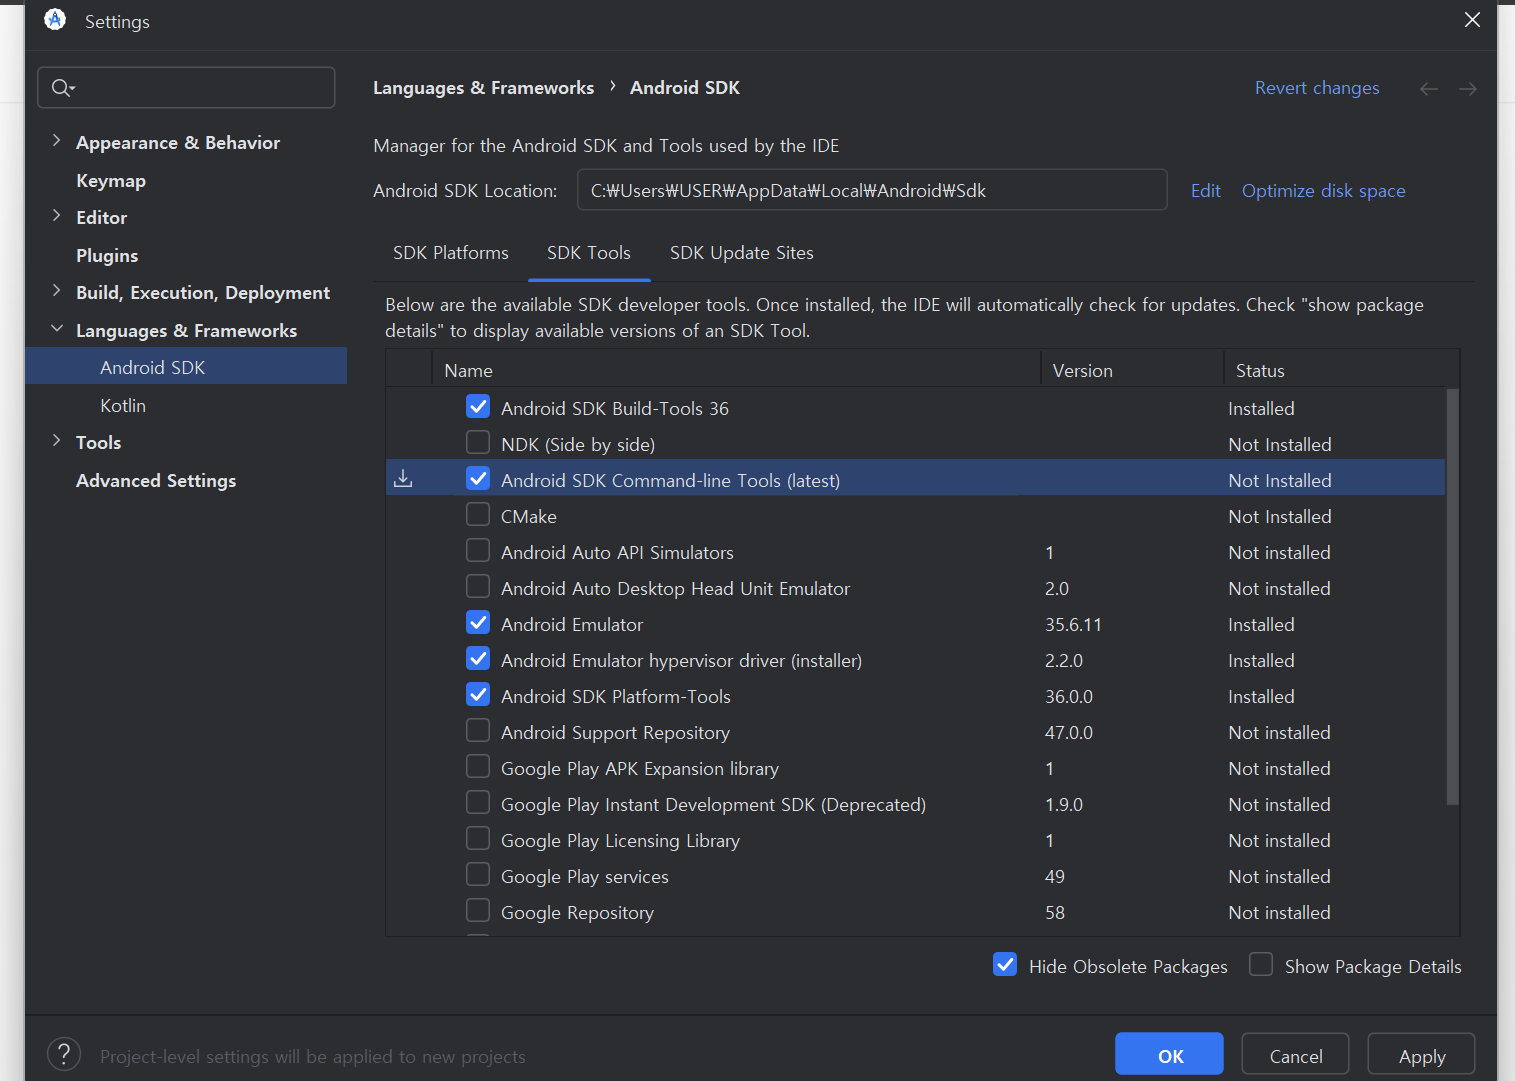Screen dimensions: 1515x1081
Task: Click version 35.6.11 of Android Emulator
Action: (x=1073, y=625)
